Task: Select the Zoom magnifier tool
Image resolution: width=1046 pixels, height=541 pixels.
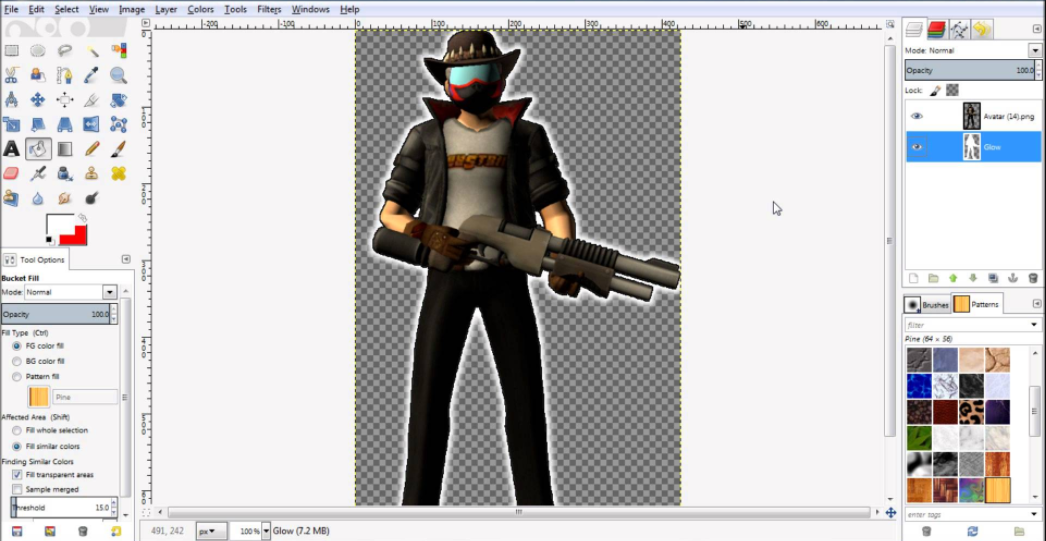Action: click(118, 75)
